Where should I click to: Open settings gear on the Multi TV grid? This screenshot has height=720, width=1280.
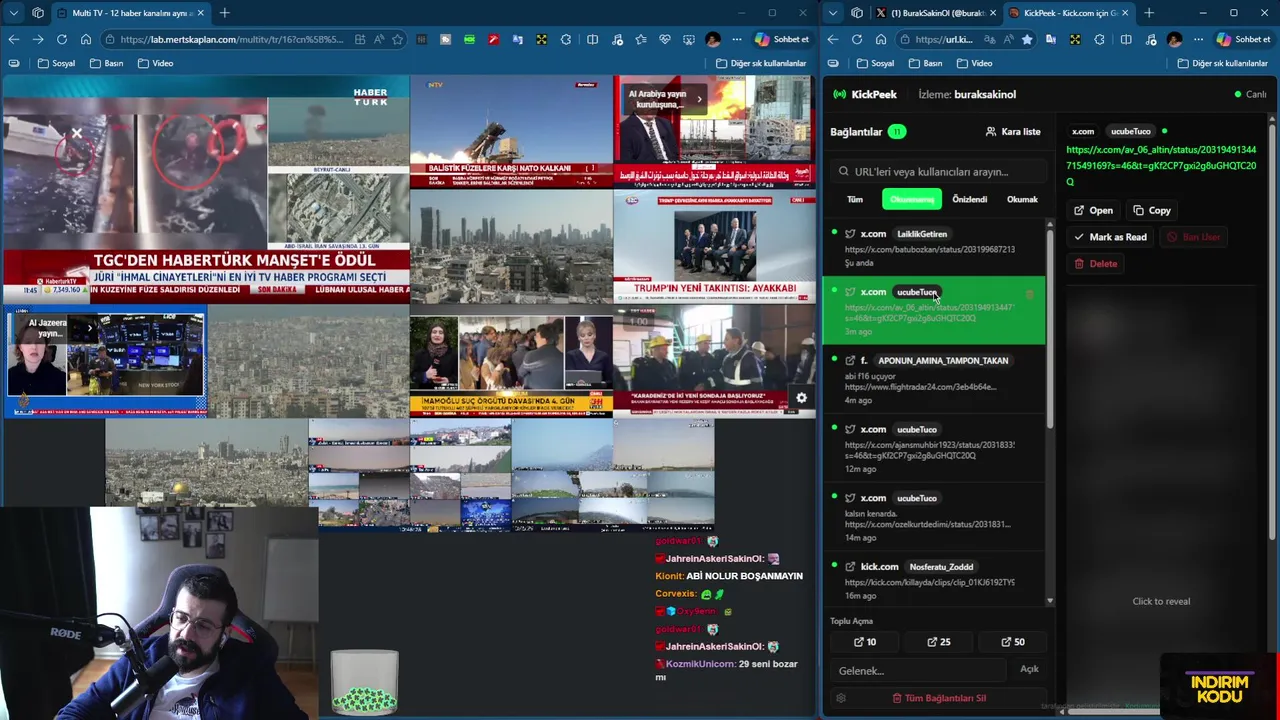tap(801, 398)
